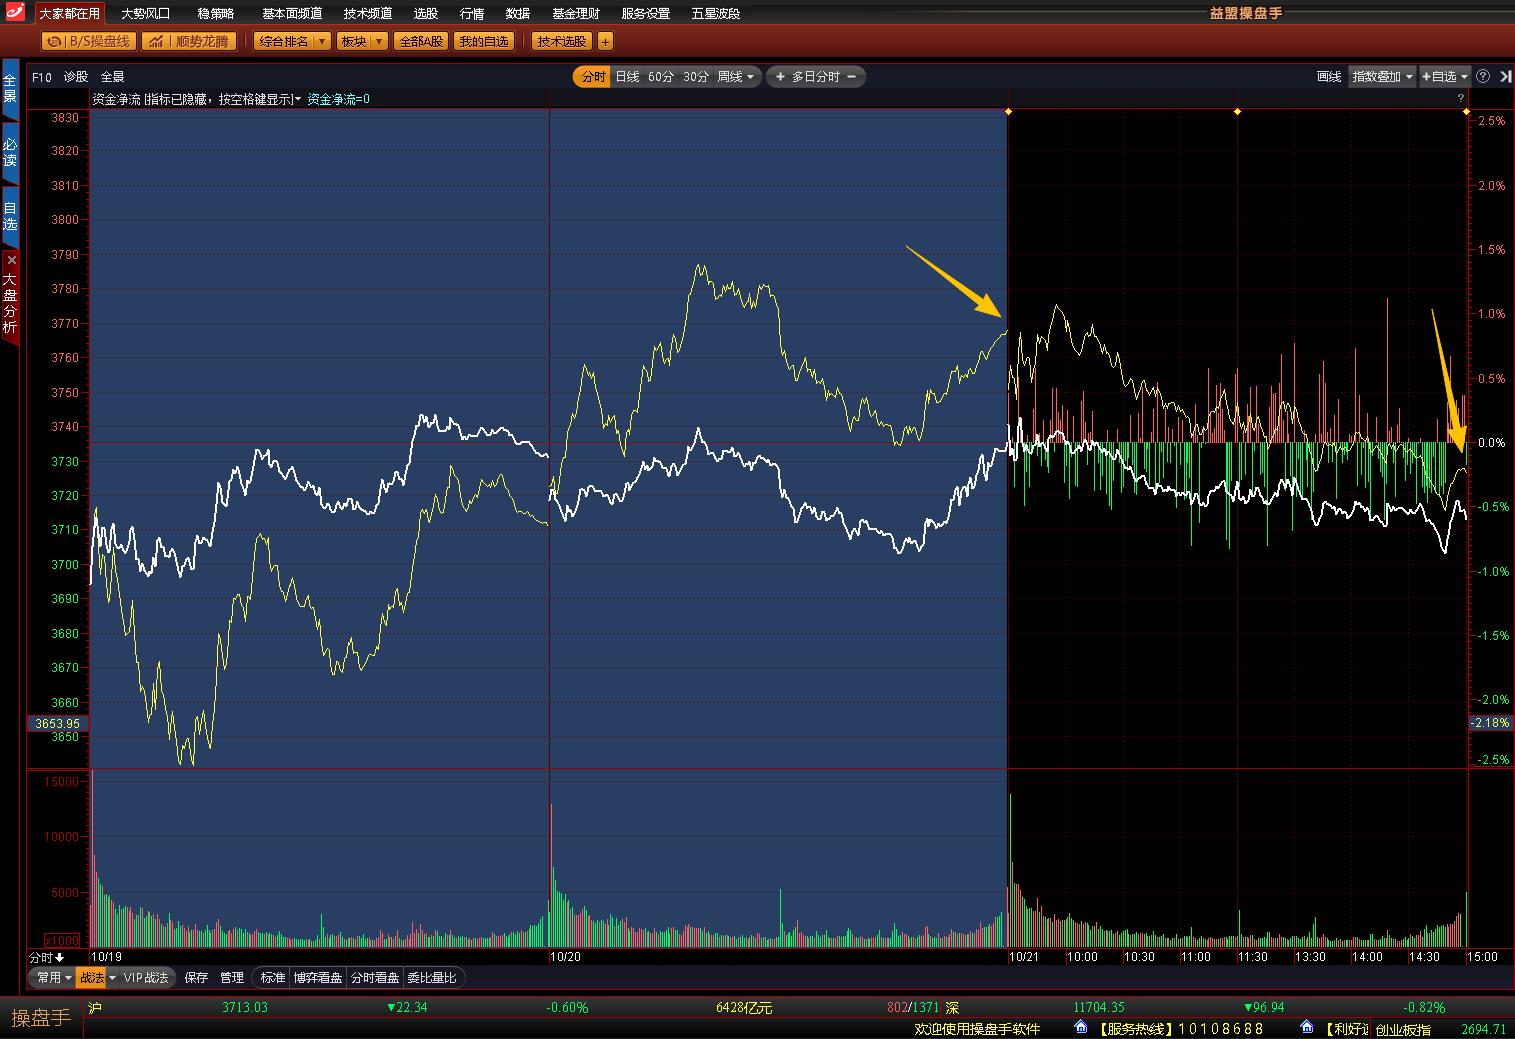Click the 分时 down arrow below volume
This screenshot has height=1039, width=1515.
(x=59, y=957)
